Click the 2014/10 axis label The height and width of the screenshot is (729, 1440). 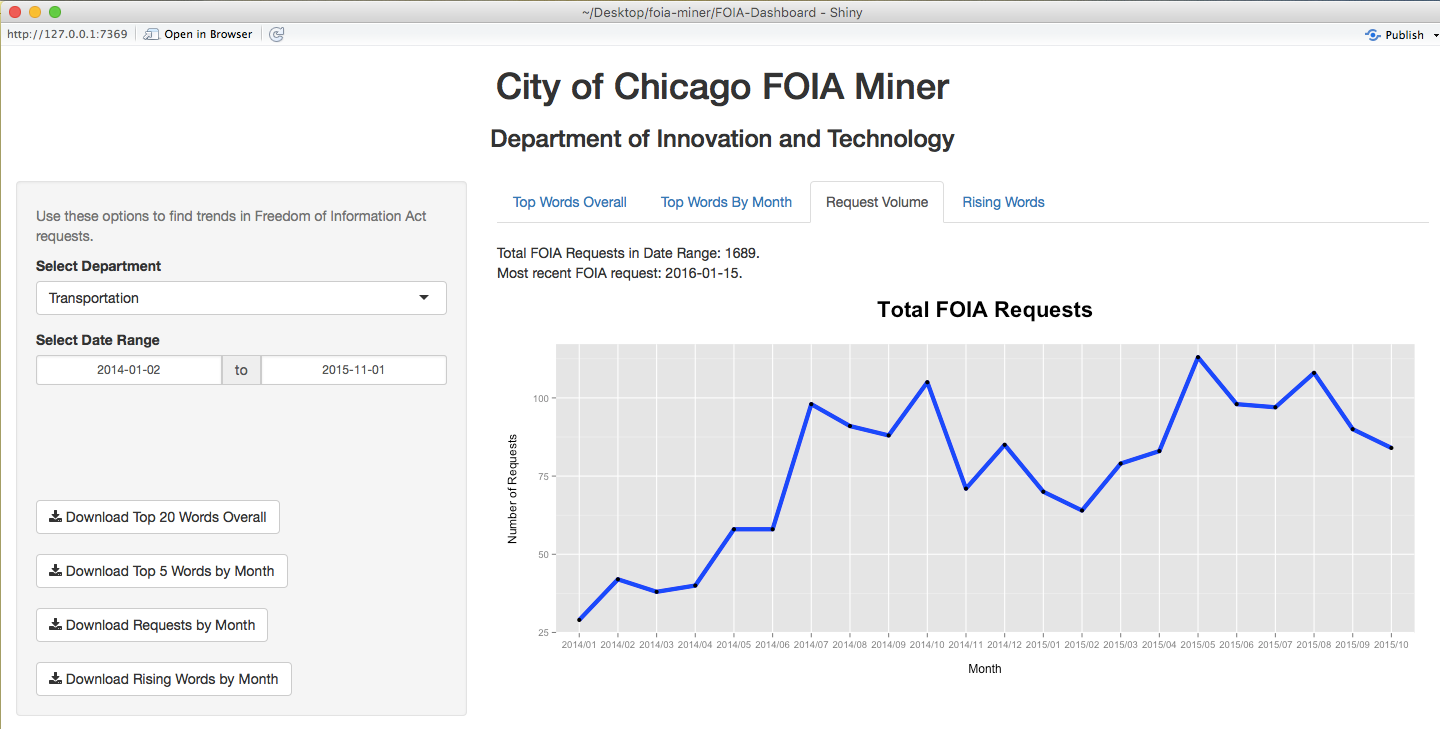click(927, 645)
